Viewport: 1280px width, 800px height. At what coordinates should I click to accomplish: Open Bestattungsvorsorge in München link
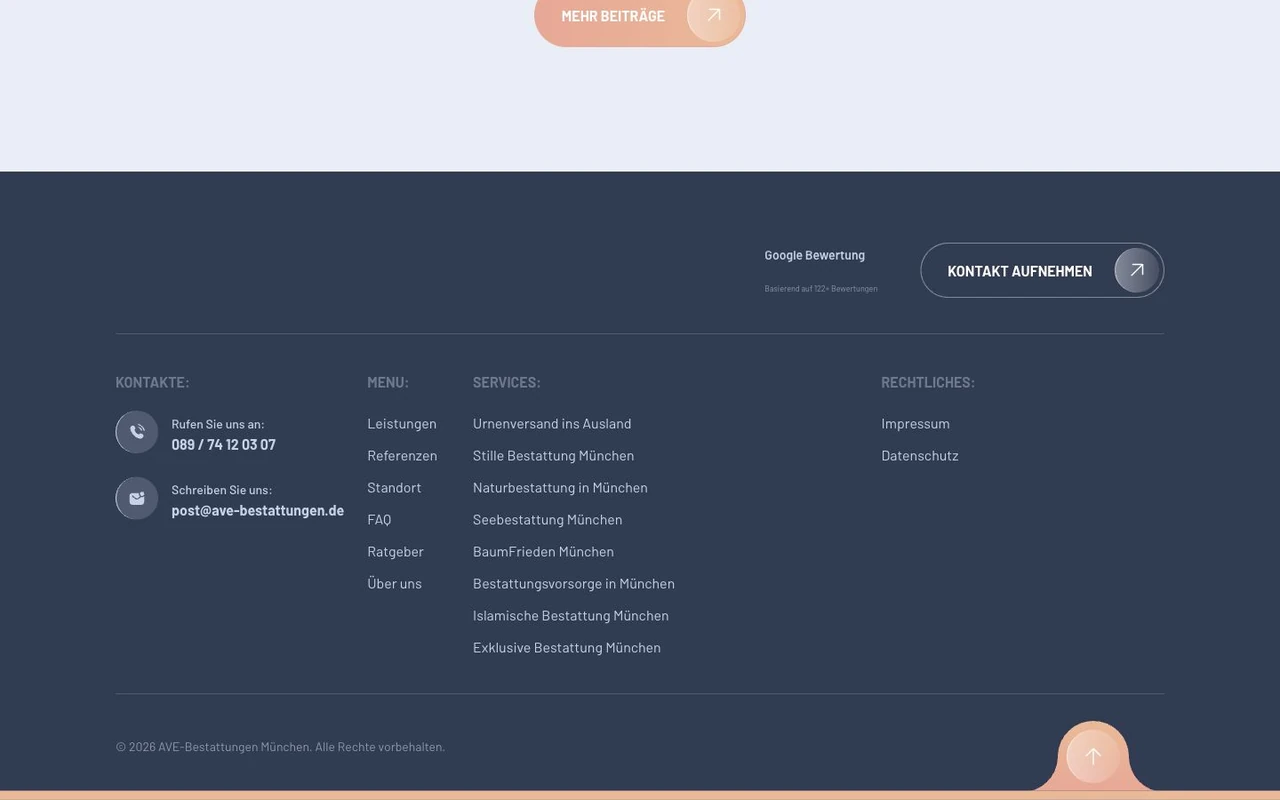point(573,583)
